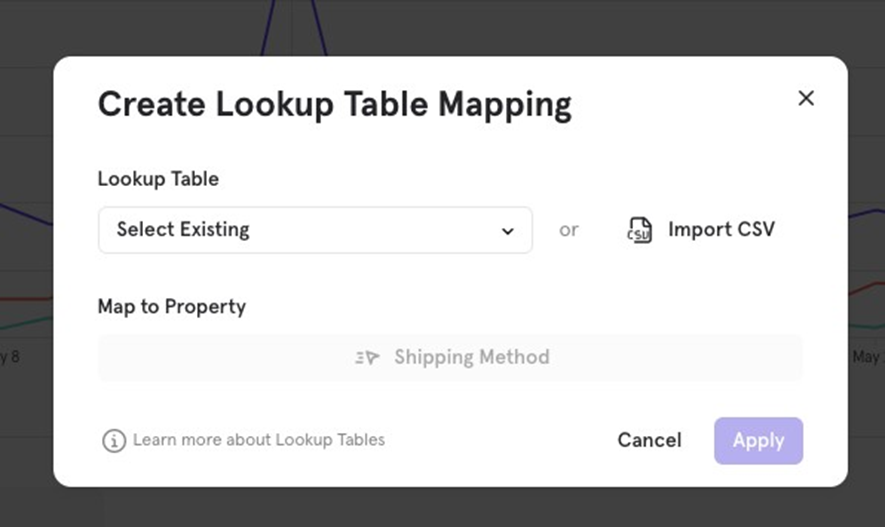This screenshot has height=527, width=885.
Task: Click the May 8 axis label
Action: click(10, 356)
